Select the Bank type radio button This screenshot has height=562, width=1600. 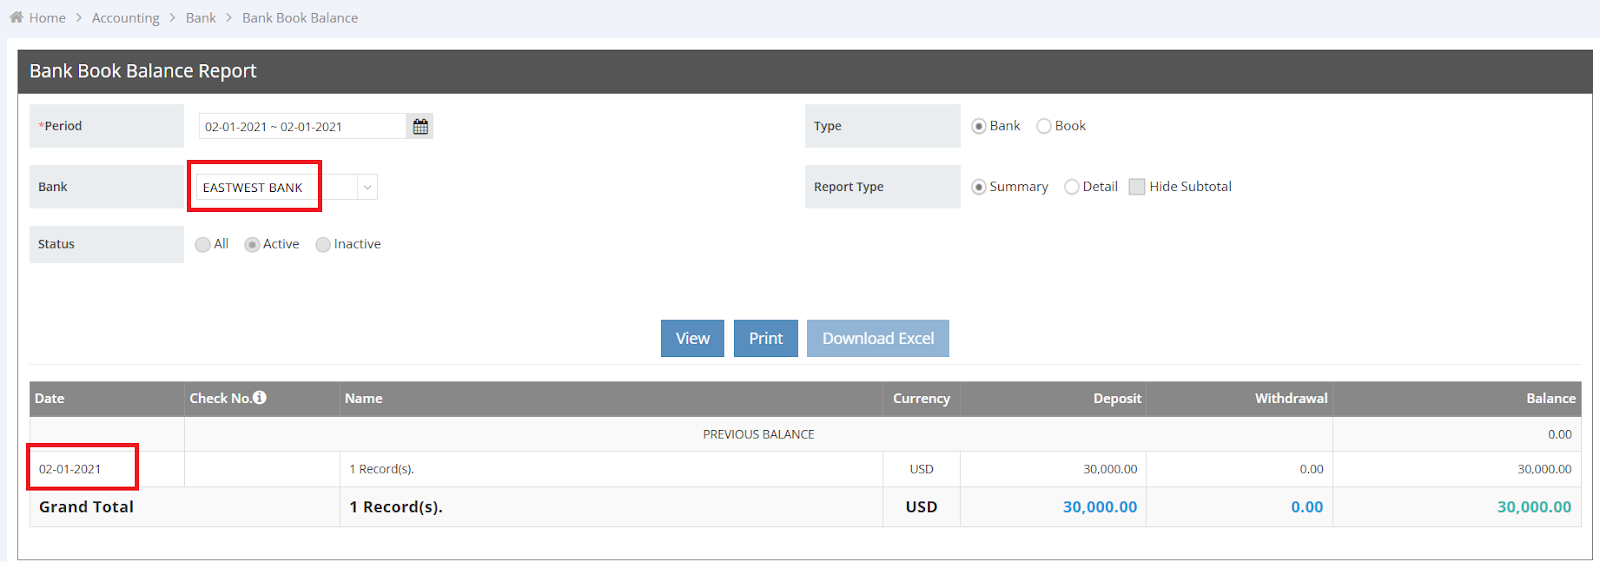click(x=978, y=126)
